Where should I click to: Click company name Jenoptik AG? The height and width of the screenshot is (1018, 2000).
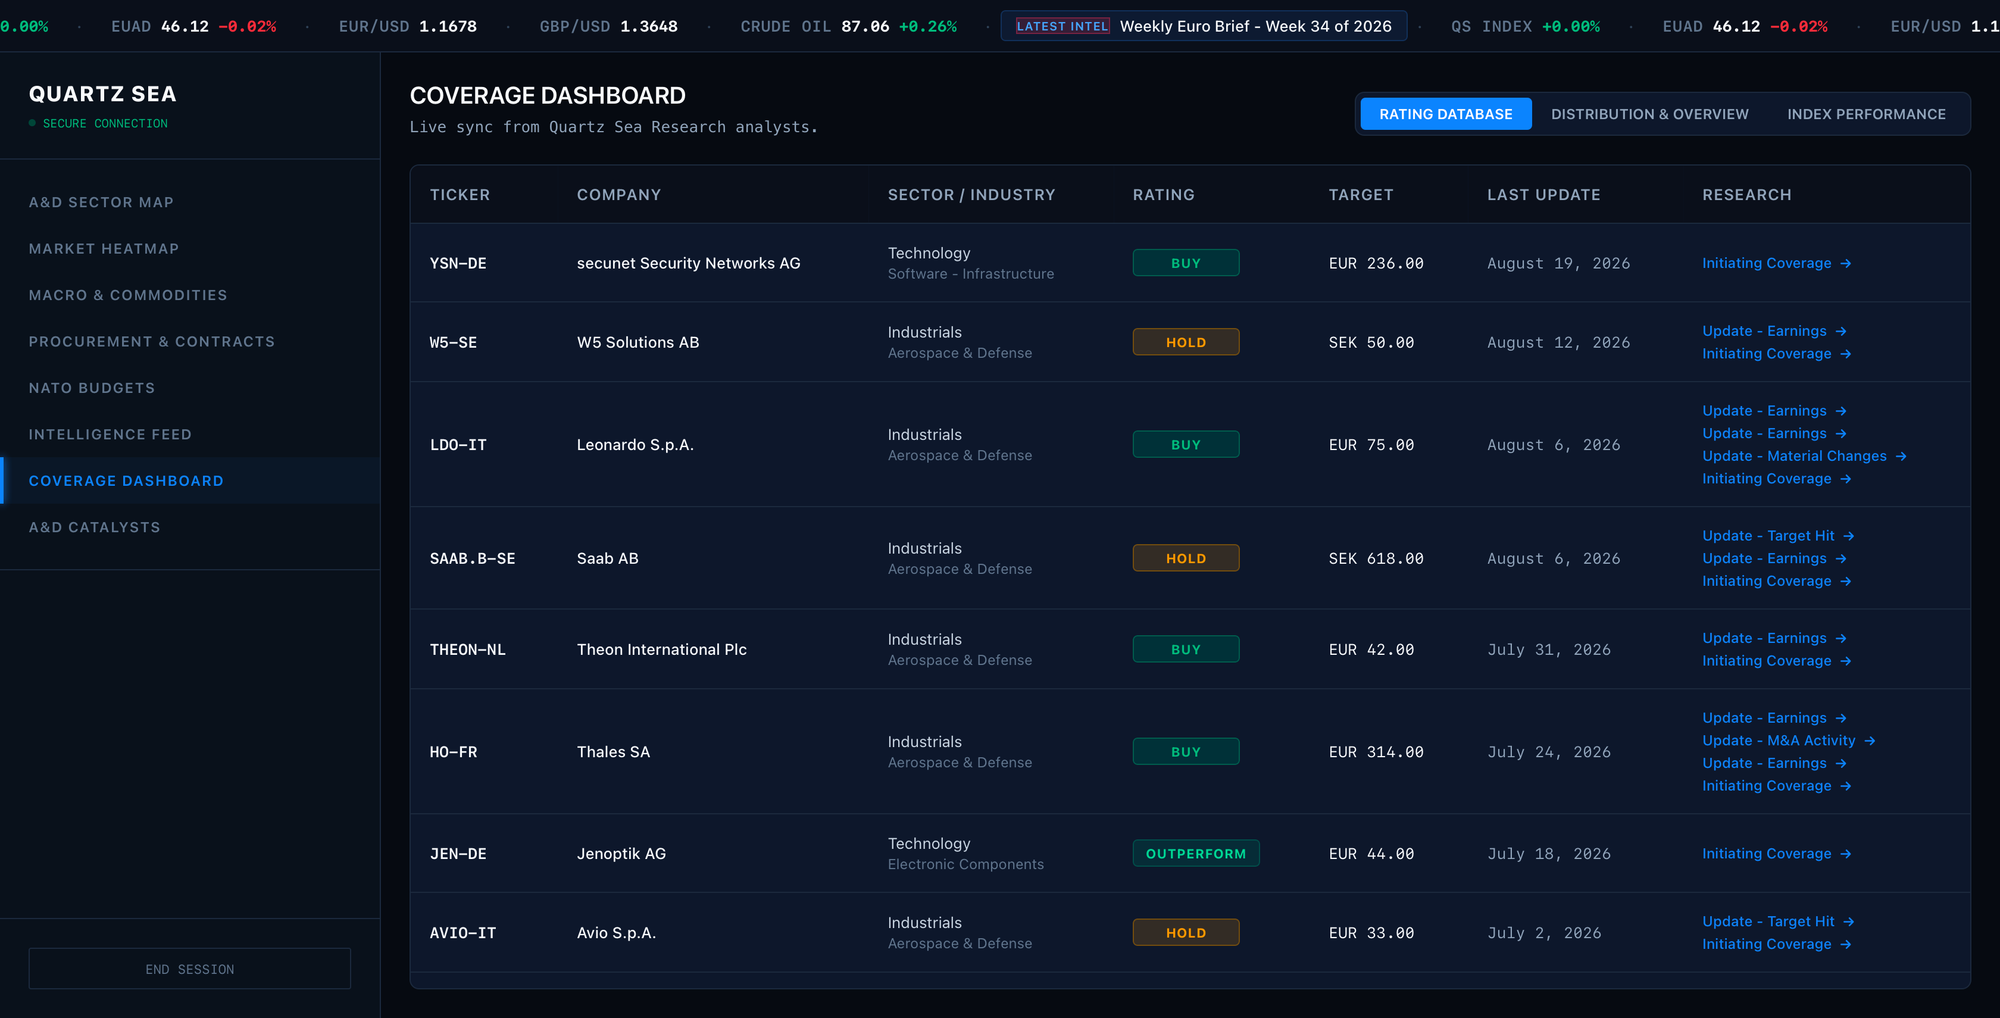point(621,854)
